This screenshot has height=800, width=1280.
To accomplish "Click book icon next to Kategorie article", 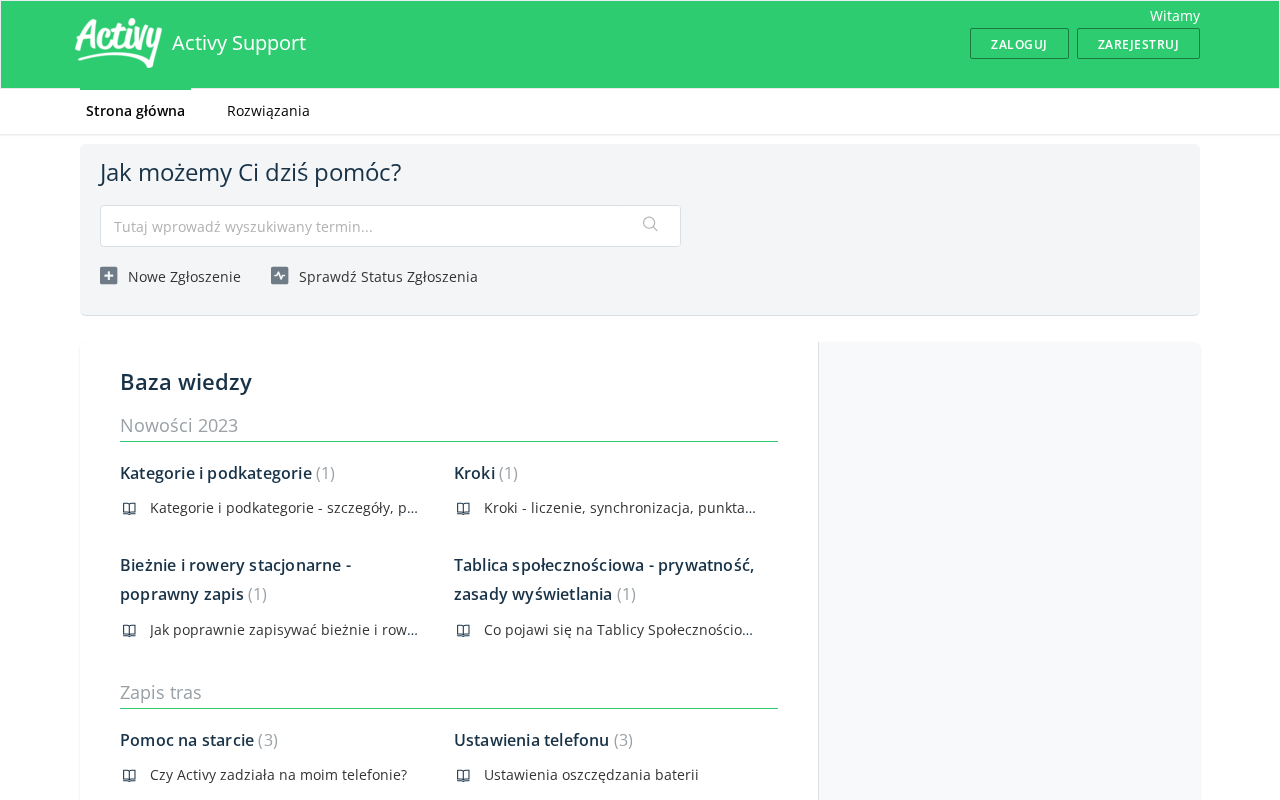I will [129, 508].
